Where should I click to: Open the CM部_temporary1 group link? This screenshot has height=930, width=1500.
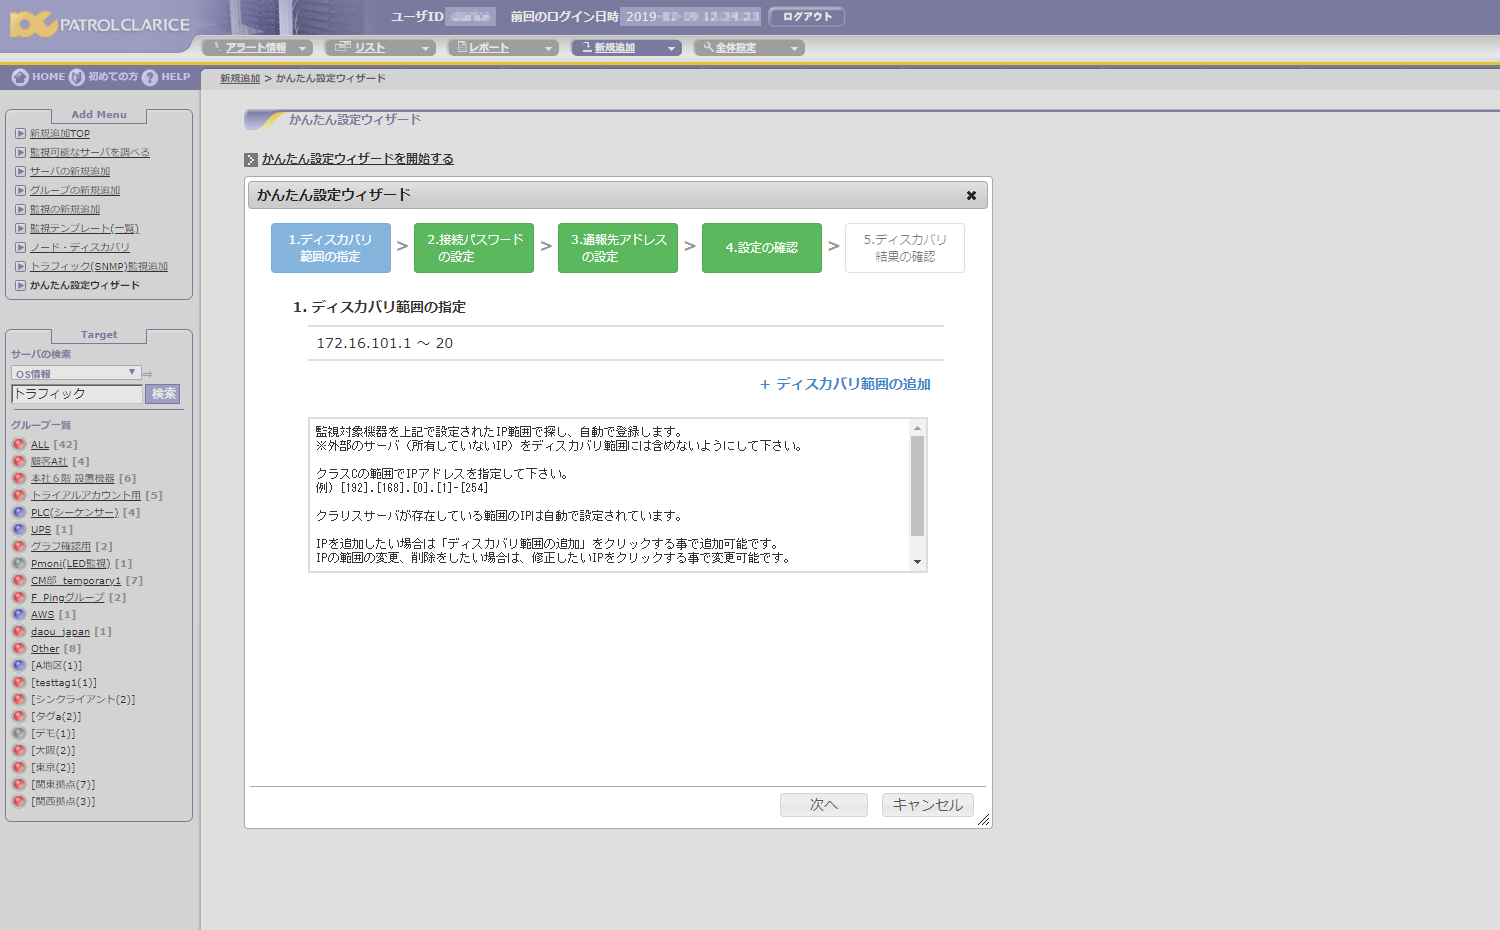point(76,580)
